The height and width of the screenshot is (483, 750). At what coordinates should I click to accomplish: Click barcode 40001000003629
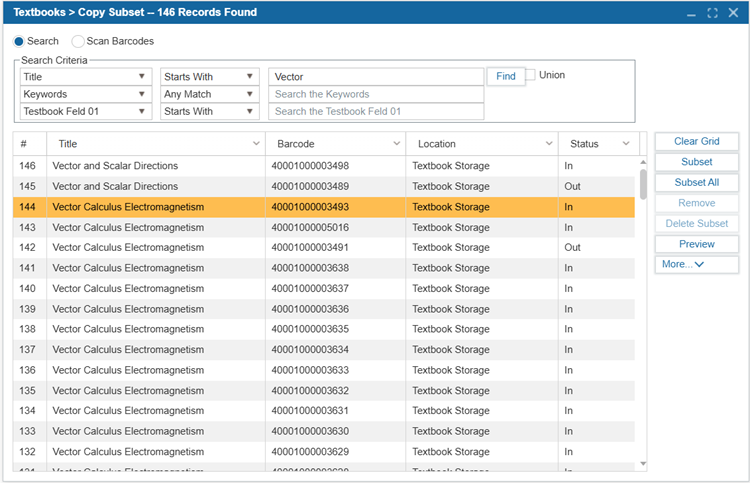pos(310,452)
